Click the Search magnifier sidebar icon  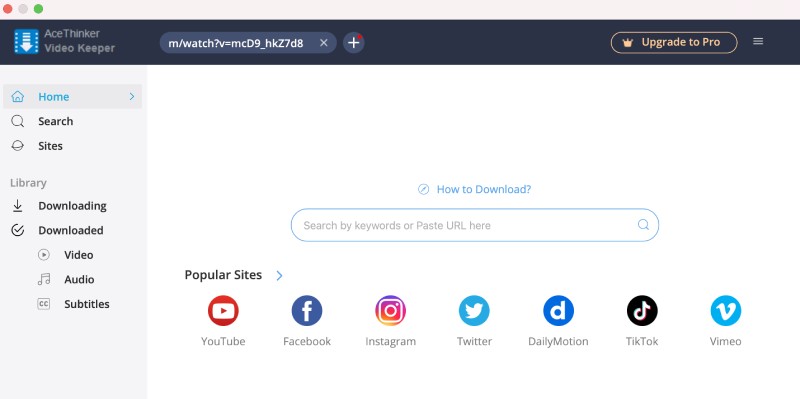pos(18,121)
